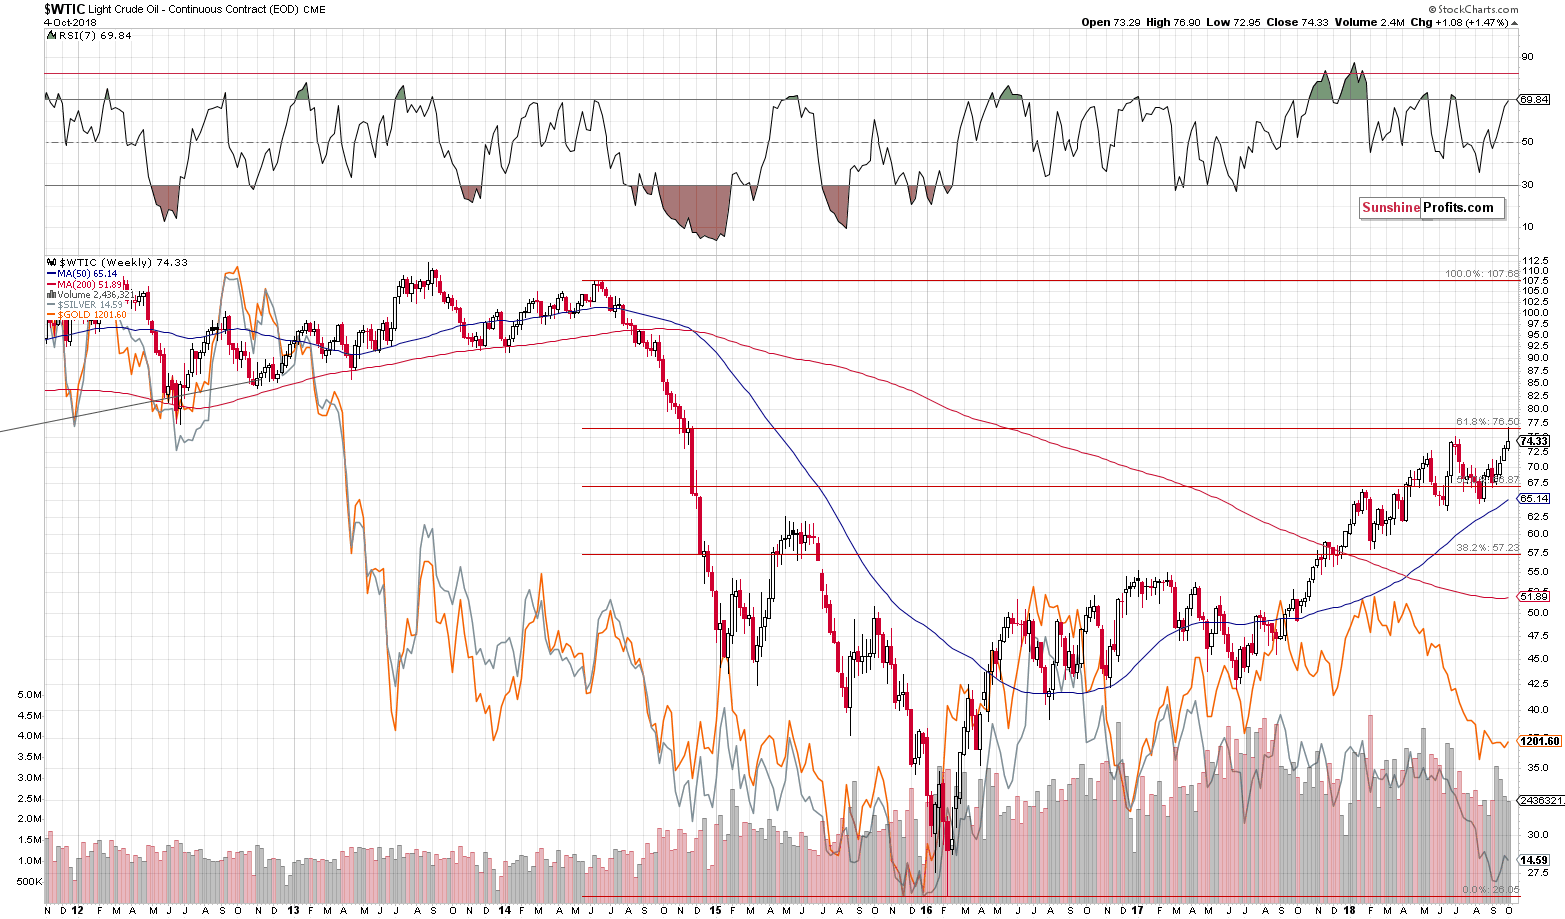This screenshot has height=919, width=1565.
Task: Click the volume bars icon in the legend
Action: click(x=50, y=295)
